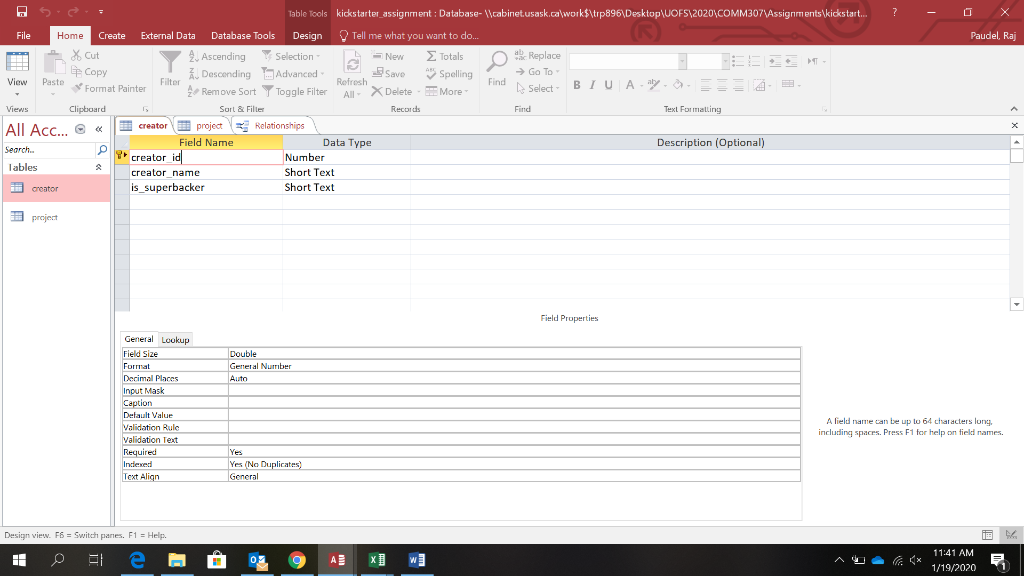Enable Toggle Filter
This screenshot has height=576, width=1024.
(299, 91)
